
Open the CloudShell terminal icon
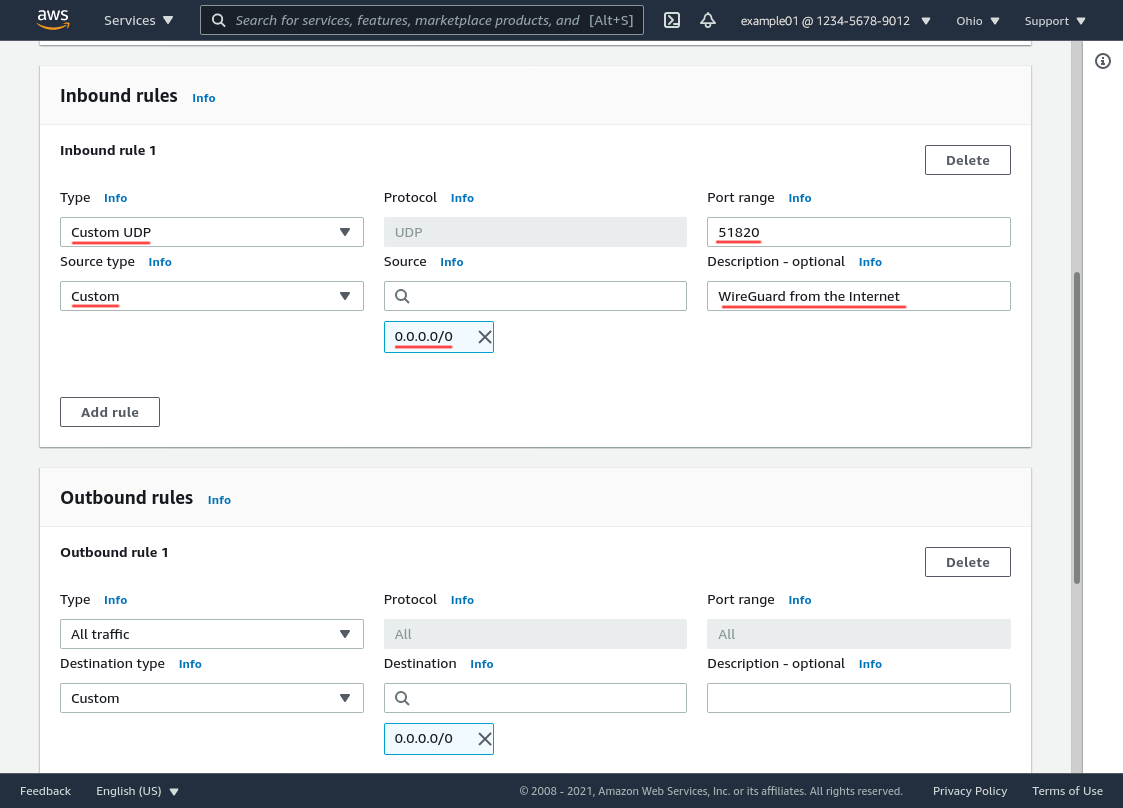tap(672, 20)
